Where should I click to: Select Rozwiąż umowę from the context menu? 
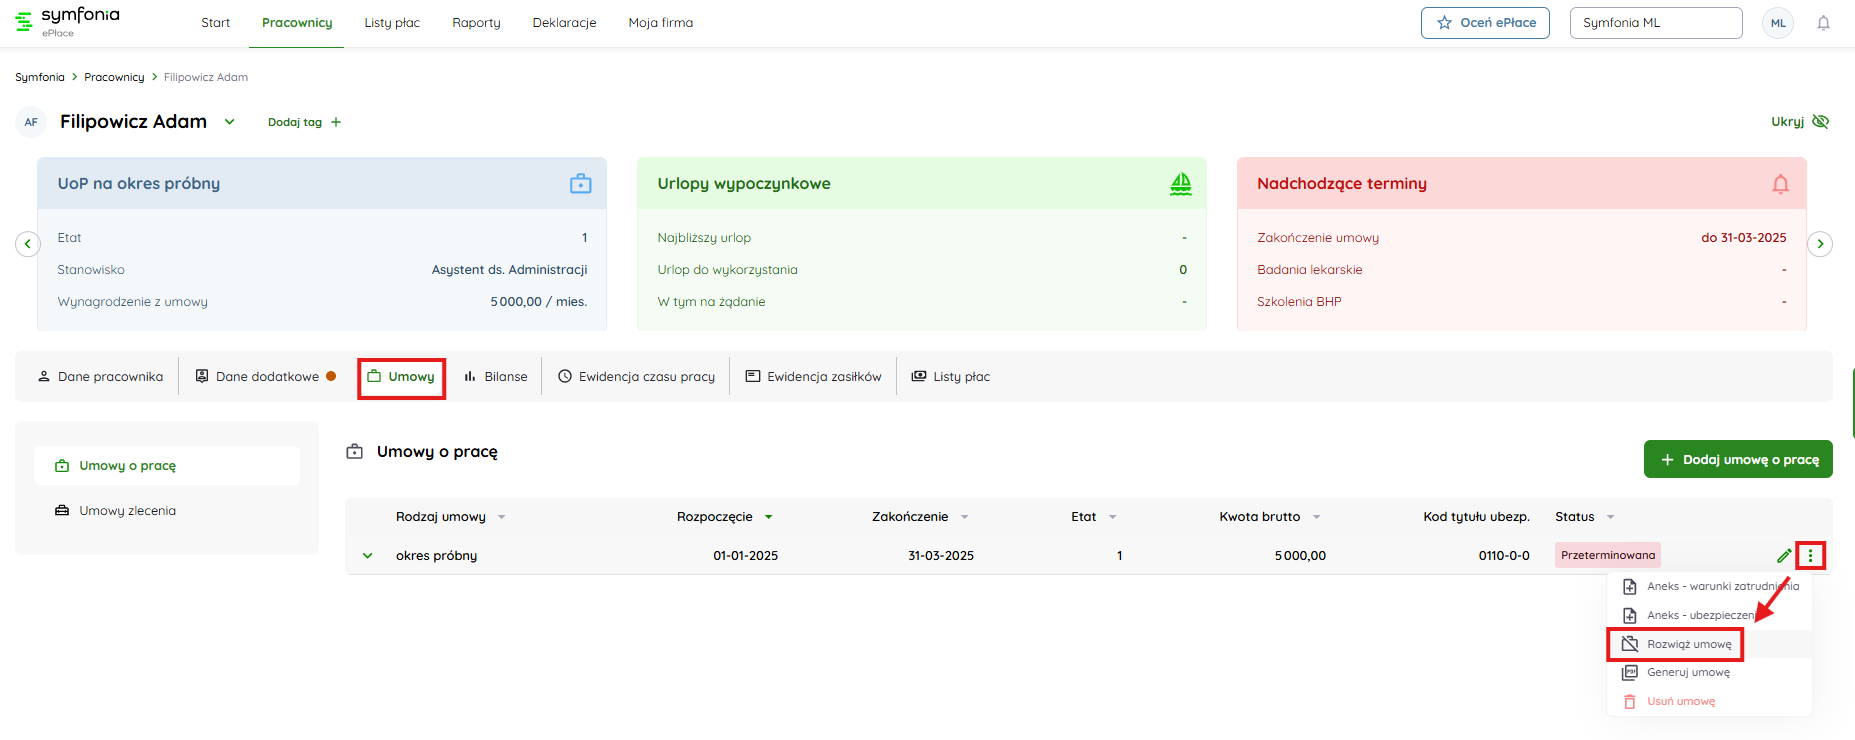(1688, 644)
